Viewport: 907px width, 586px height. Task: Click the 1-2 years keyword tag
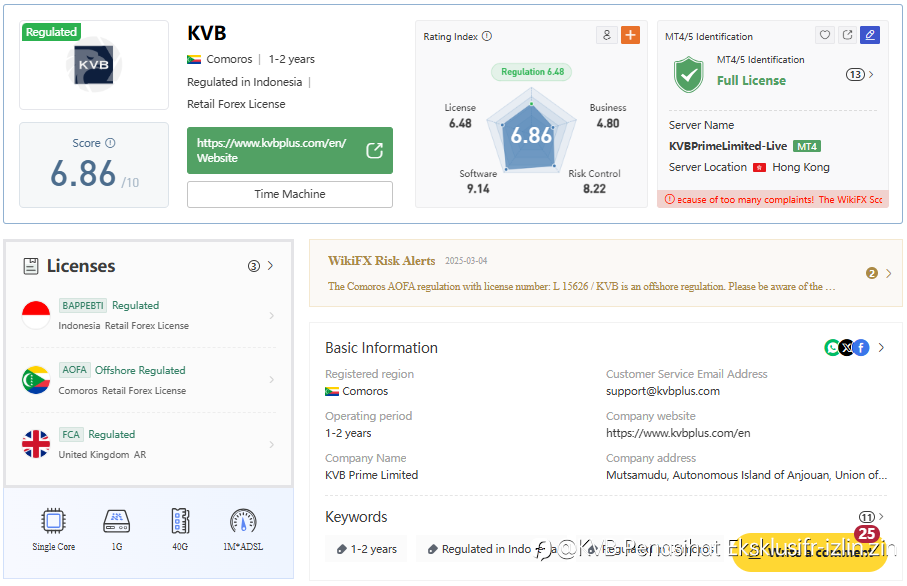pyautogui.click(x=367, y=549)
